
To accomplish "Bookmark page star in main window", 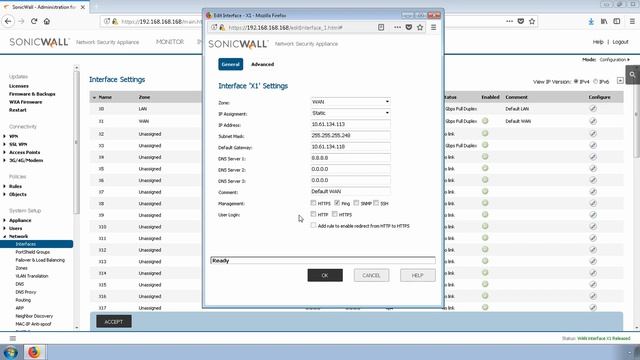I will coord(532,21).
